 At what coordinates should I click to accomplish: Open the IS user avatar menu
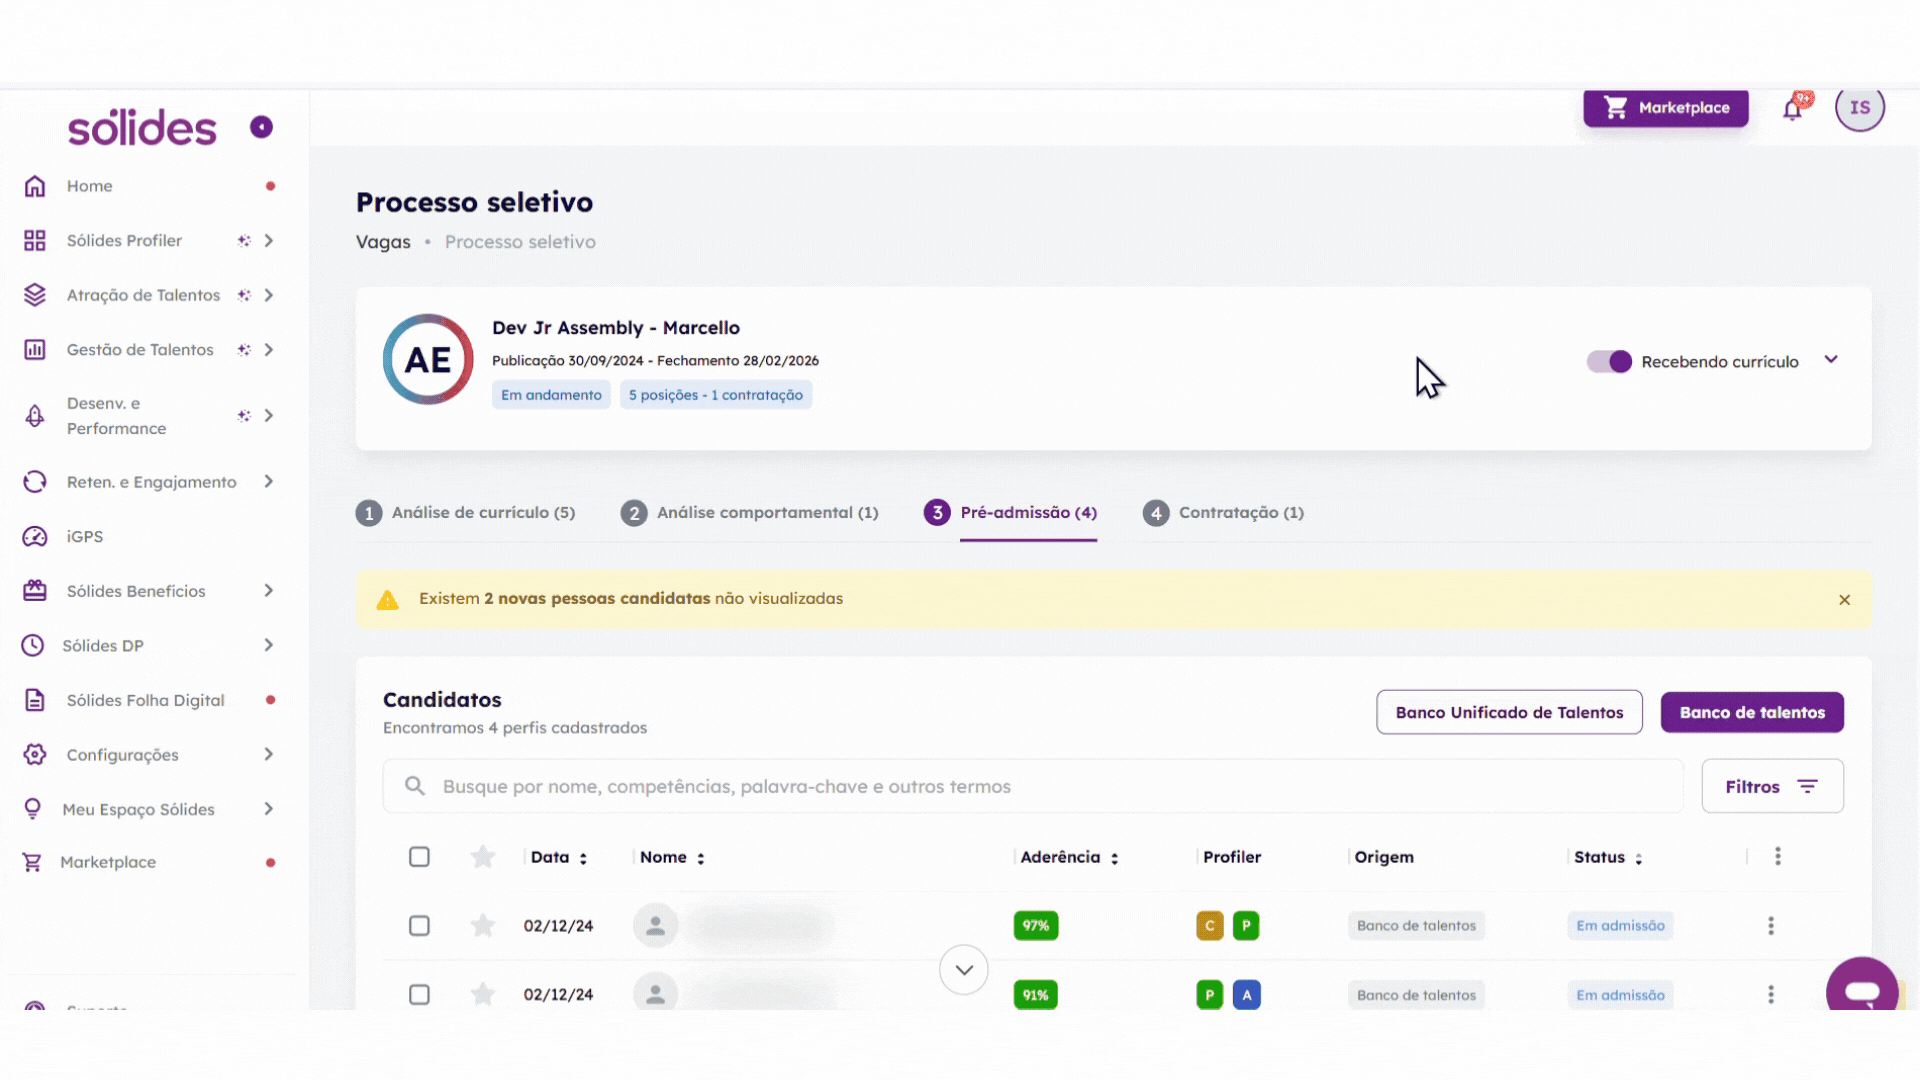pyautogui.click(x=1860, y=107)
